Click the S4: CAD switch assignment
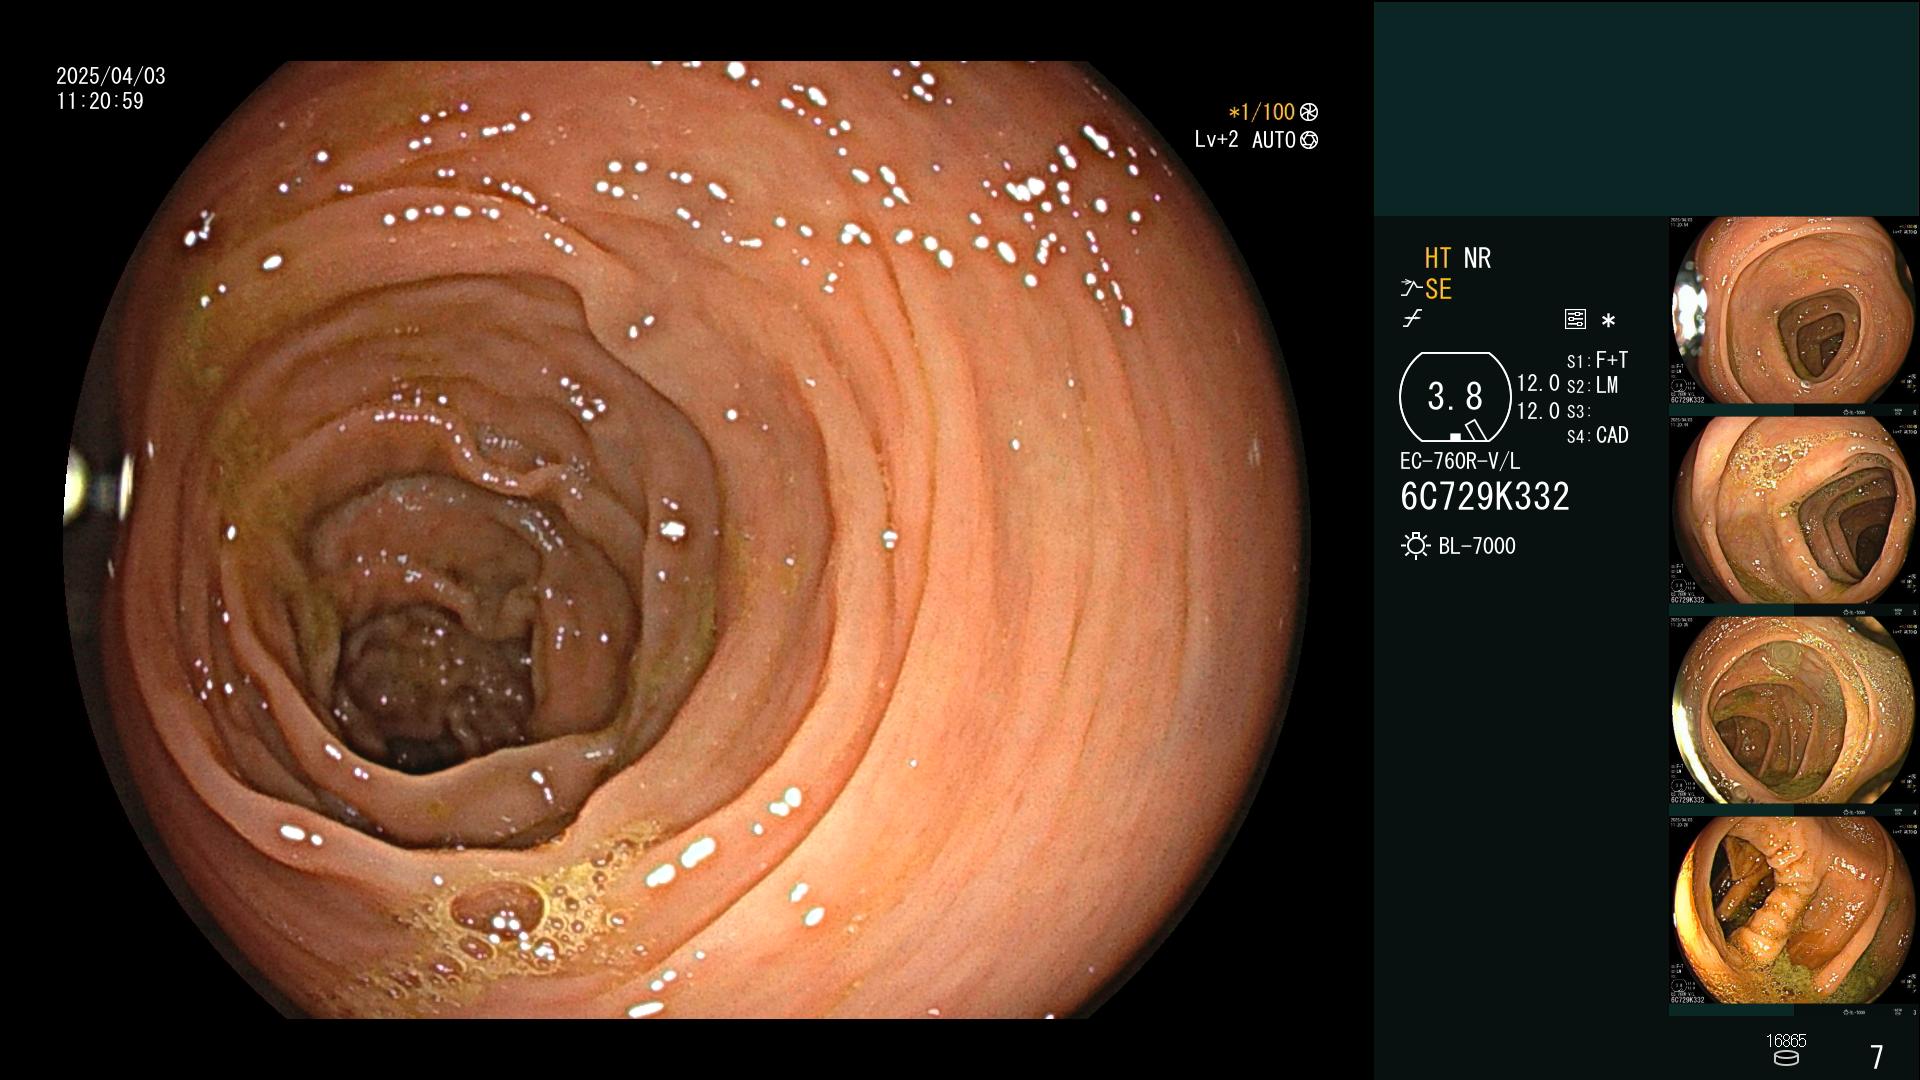Image resolution: width=1920 pixels, height=1080 pixels. point(1597,436)
